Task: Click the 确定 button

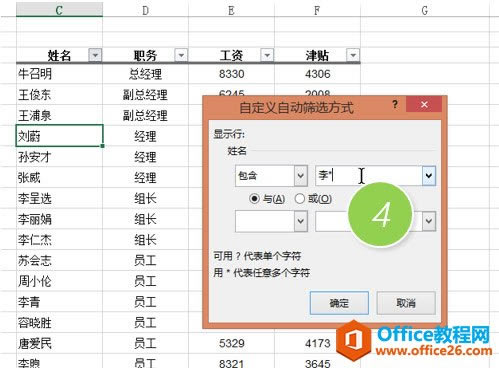Action: [x=339, y=303]
